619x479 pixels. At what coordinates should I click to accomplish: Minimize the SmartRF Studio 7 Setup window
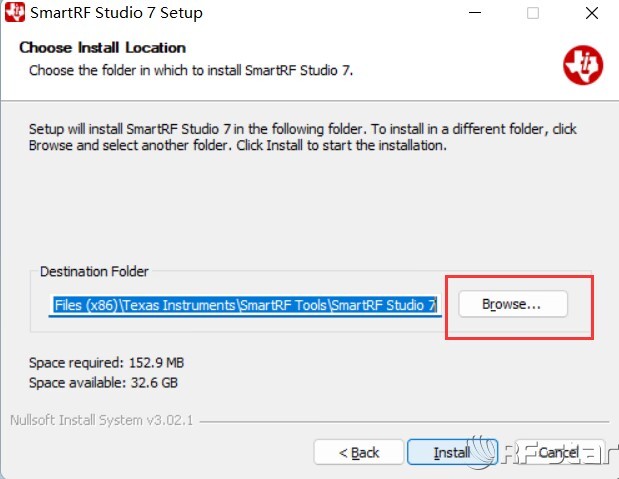478,13
